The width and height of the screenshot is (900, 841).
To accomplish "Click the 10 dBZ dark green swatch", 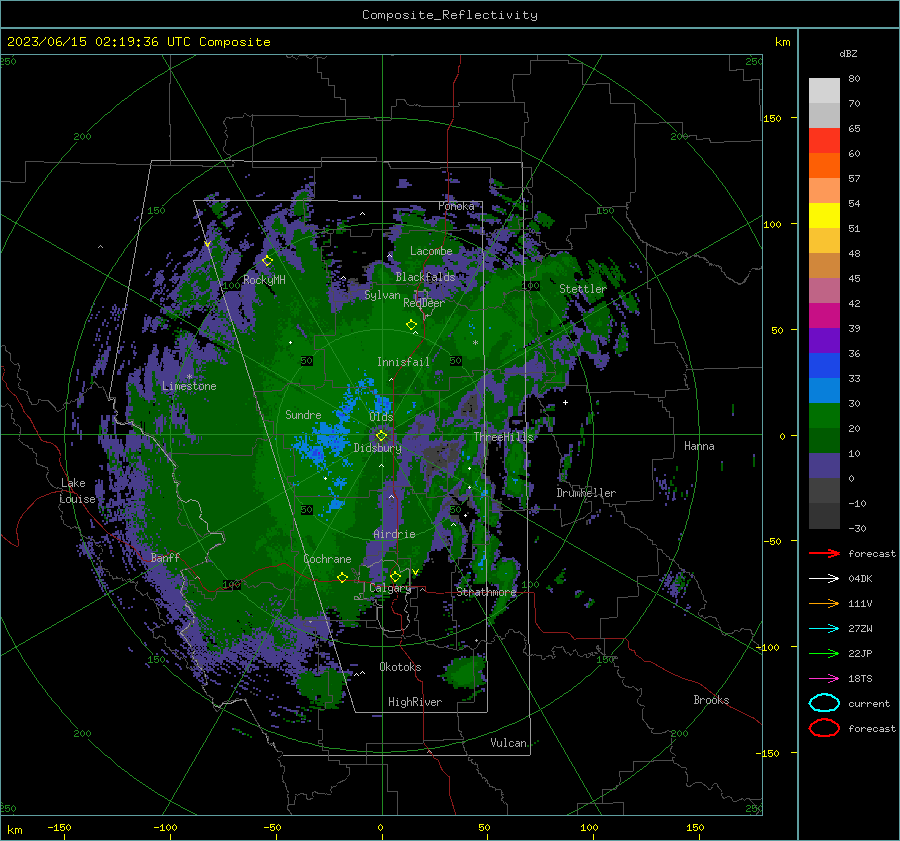I will click(x=824, y=441).
